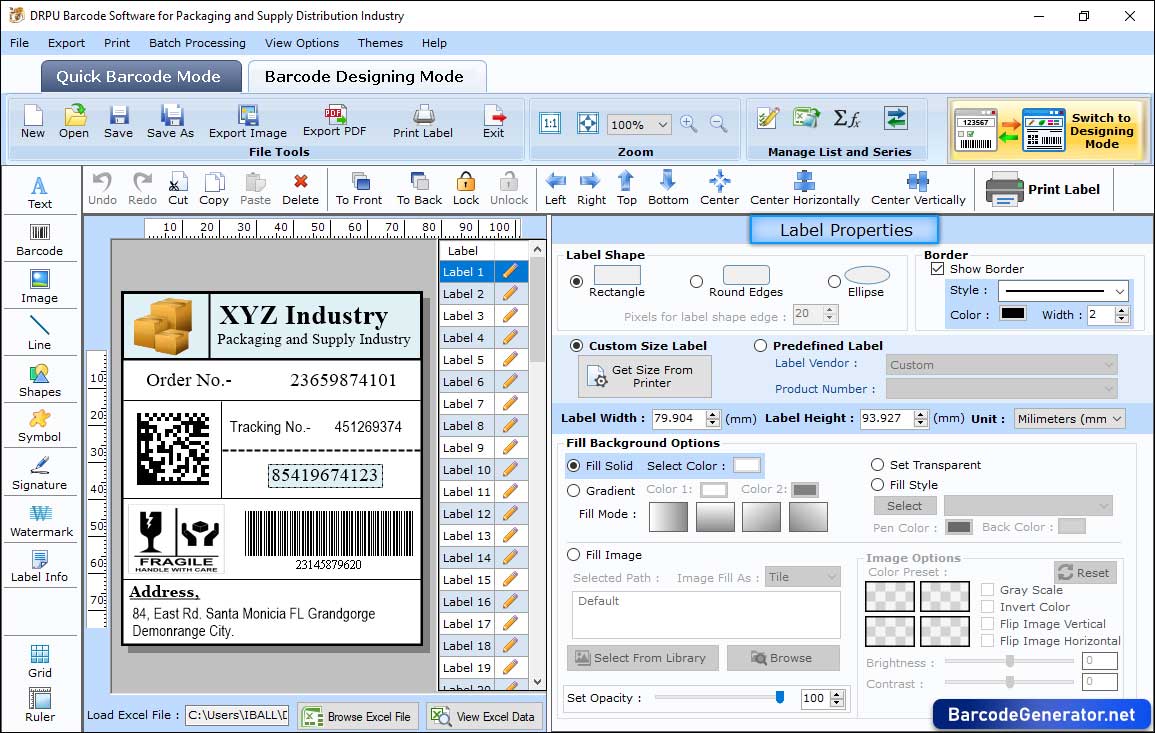Click label list scroll down arrow
Screen dimensions: 1155x733
(x=537, y=682)
